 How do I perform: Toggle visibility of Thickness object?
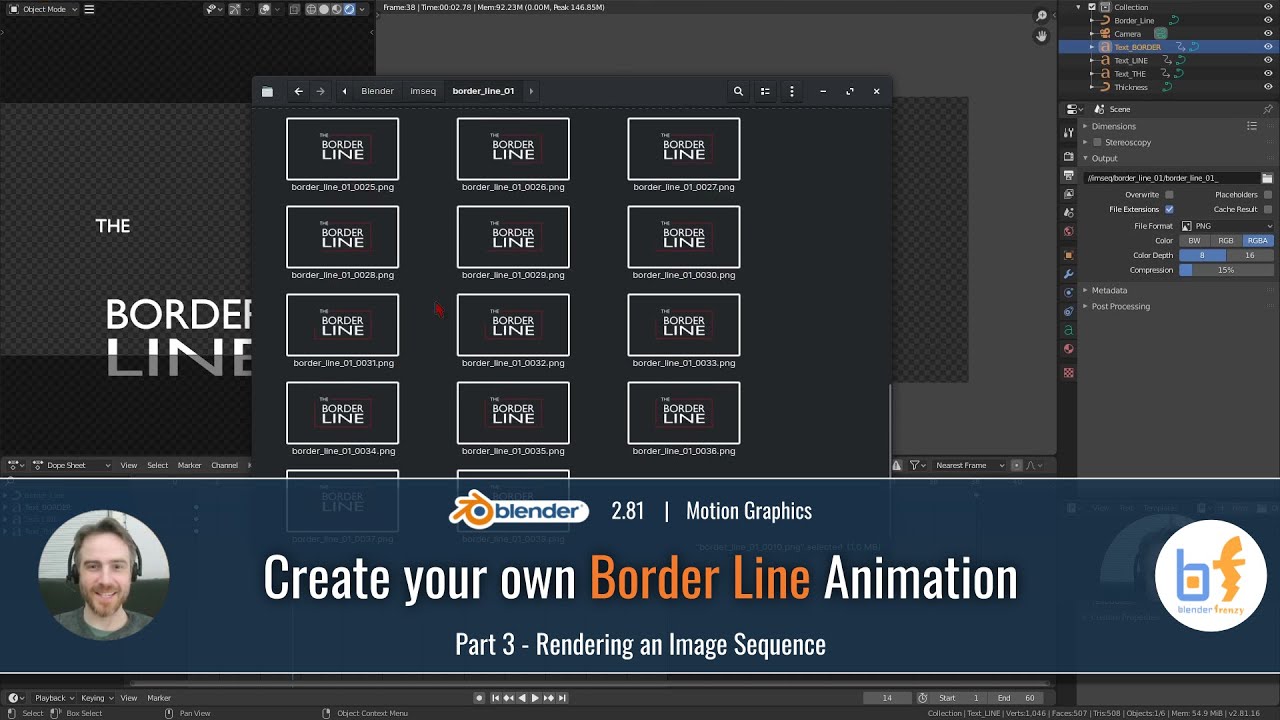[x=1268, y=87]
